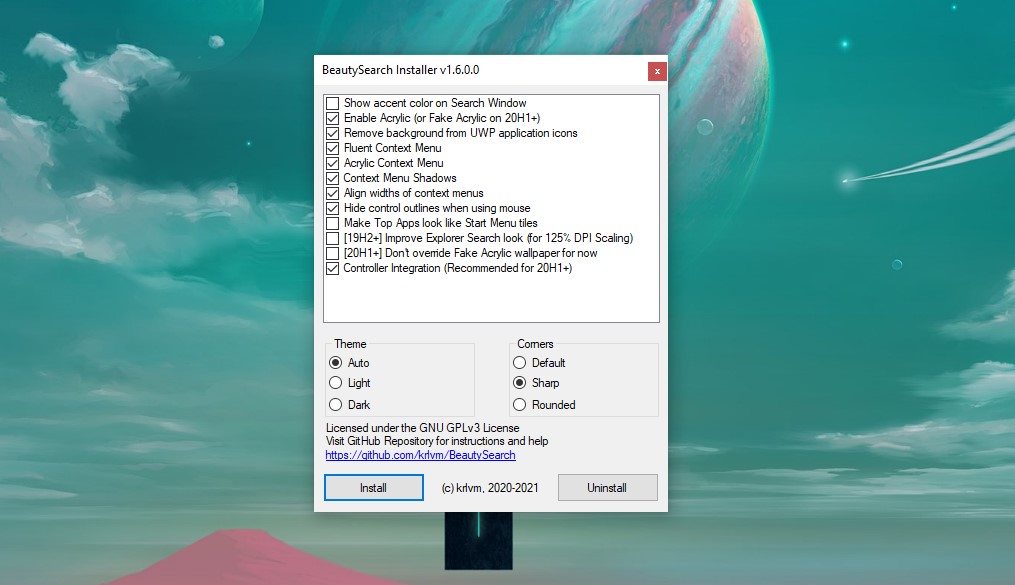Uncheck Controller Integration option
The image size is (1015, 585).
click(333, 268)
